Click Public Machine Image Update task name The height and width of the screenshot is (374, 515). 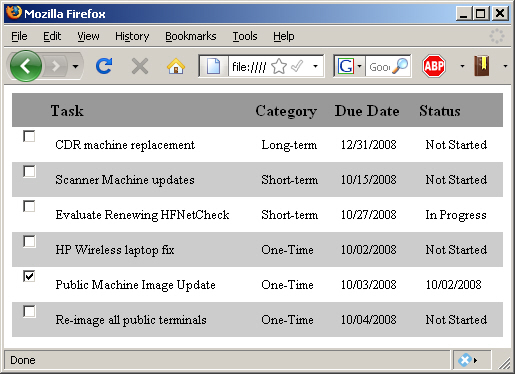pyautogui.click(x=135, y=285)
